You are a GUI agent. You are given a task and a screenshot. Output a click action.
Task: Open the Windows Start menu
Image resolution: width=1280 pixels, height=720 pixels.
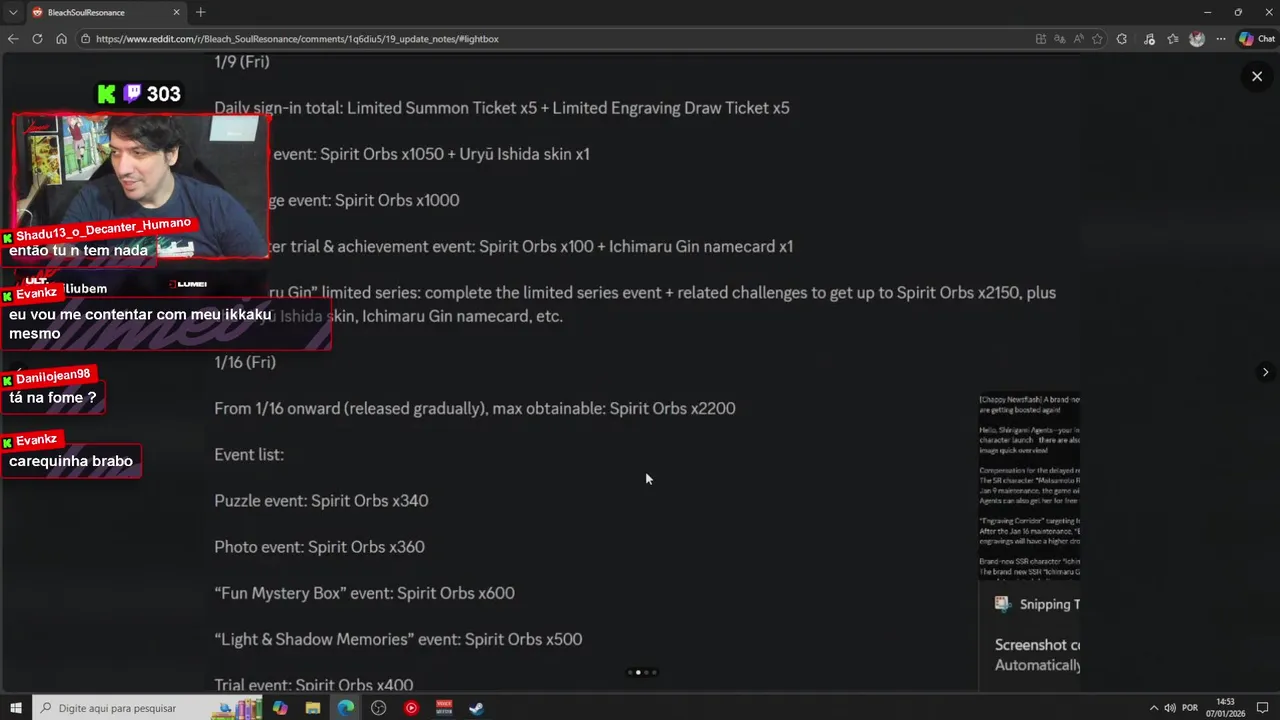(16, 708)
